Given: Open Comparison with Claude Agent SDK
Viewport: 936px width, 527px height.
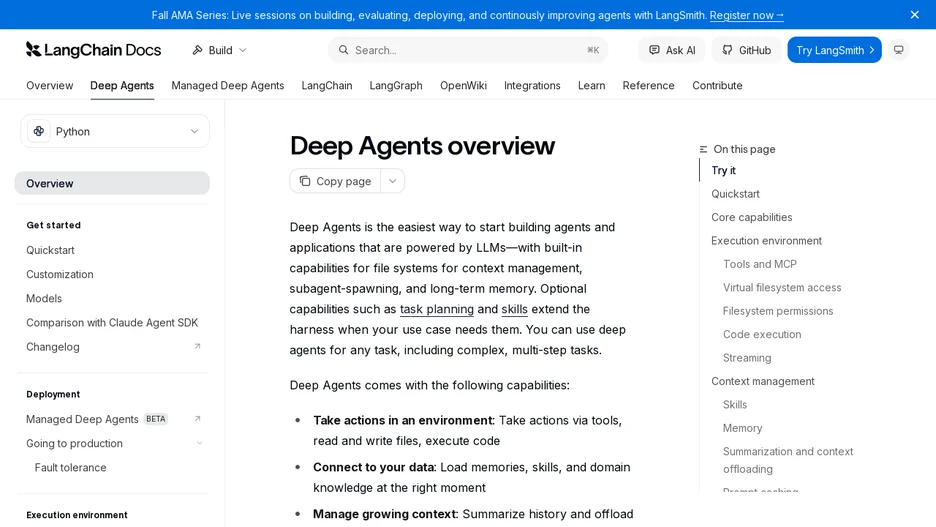Looking at the screenshot, I should coord(112,322).
